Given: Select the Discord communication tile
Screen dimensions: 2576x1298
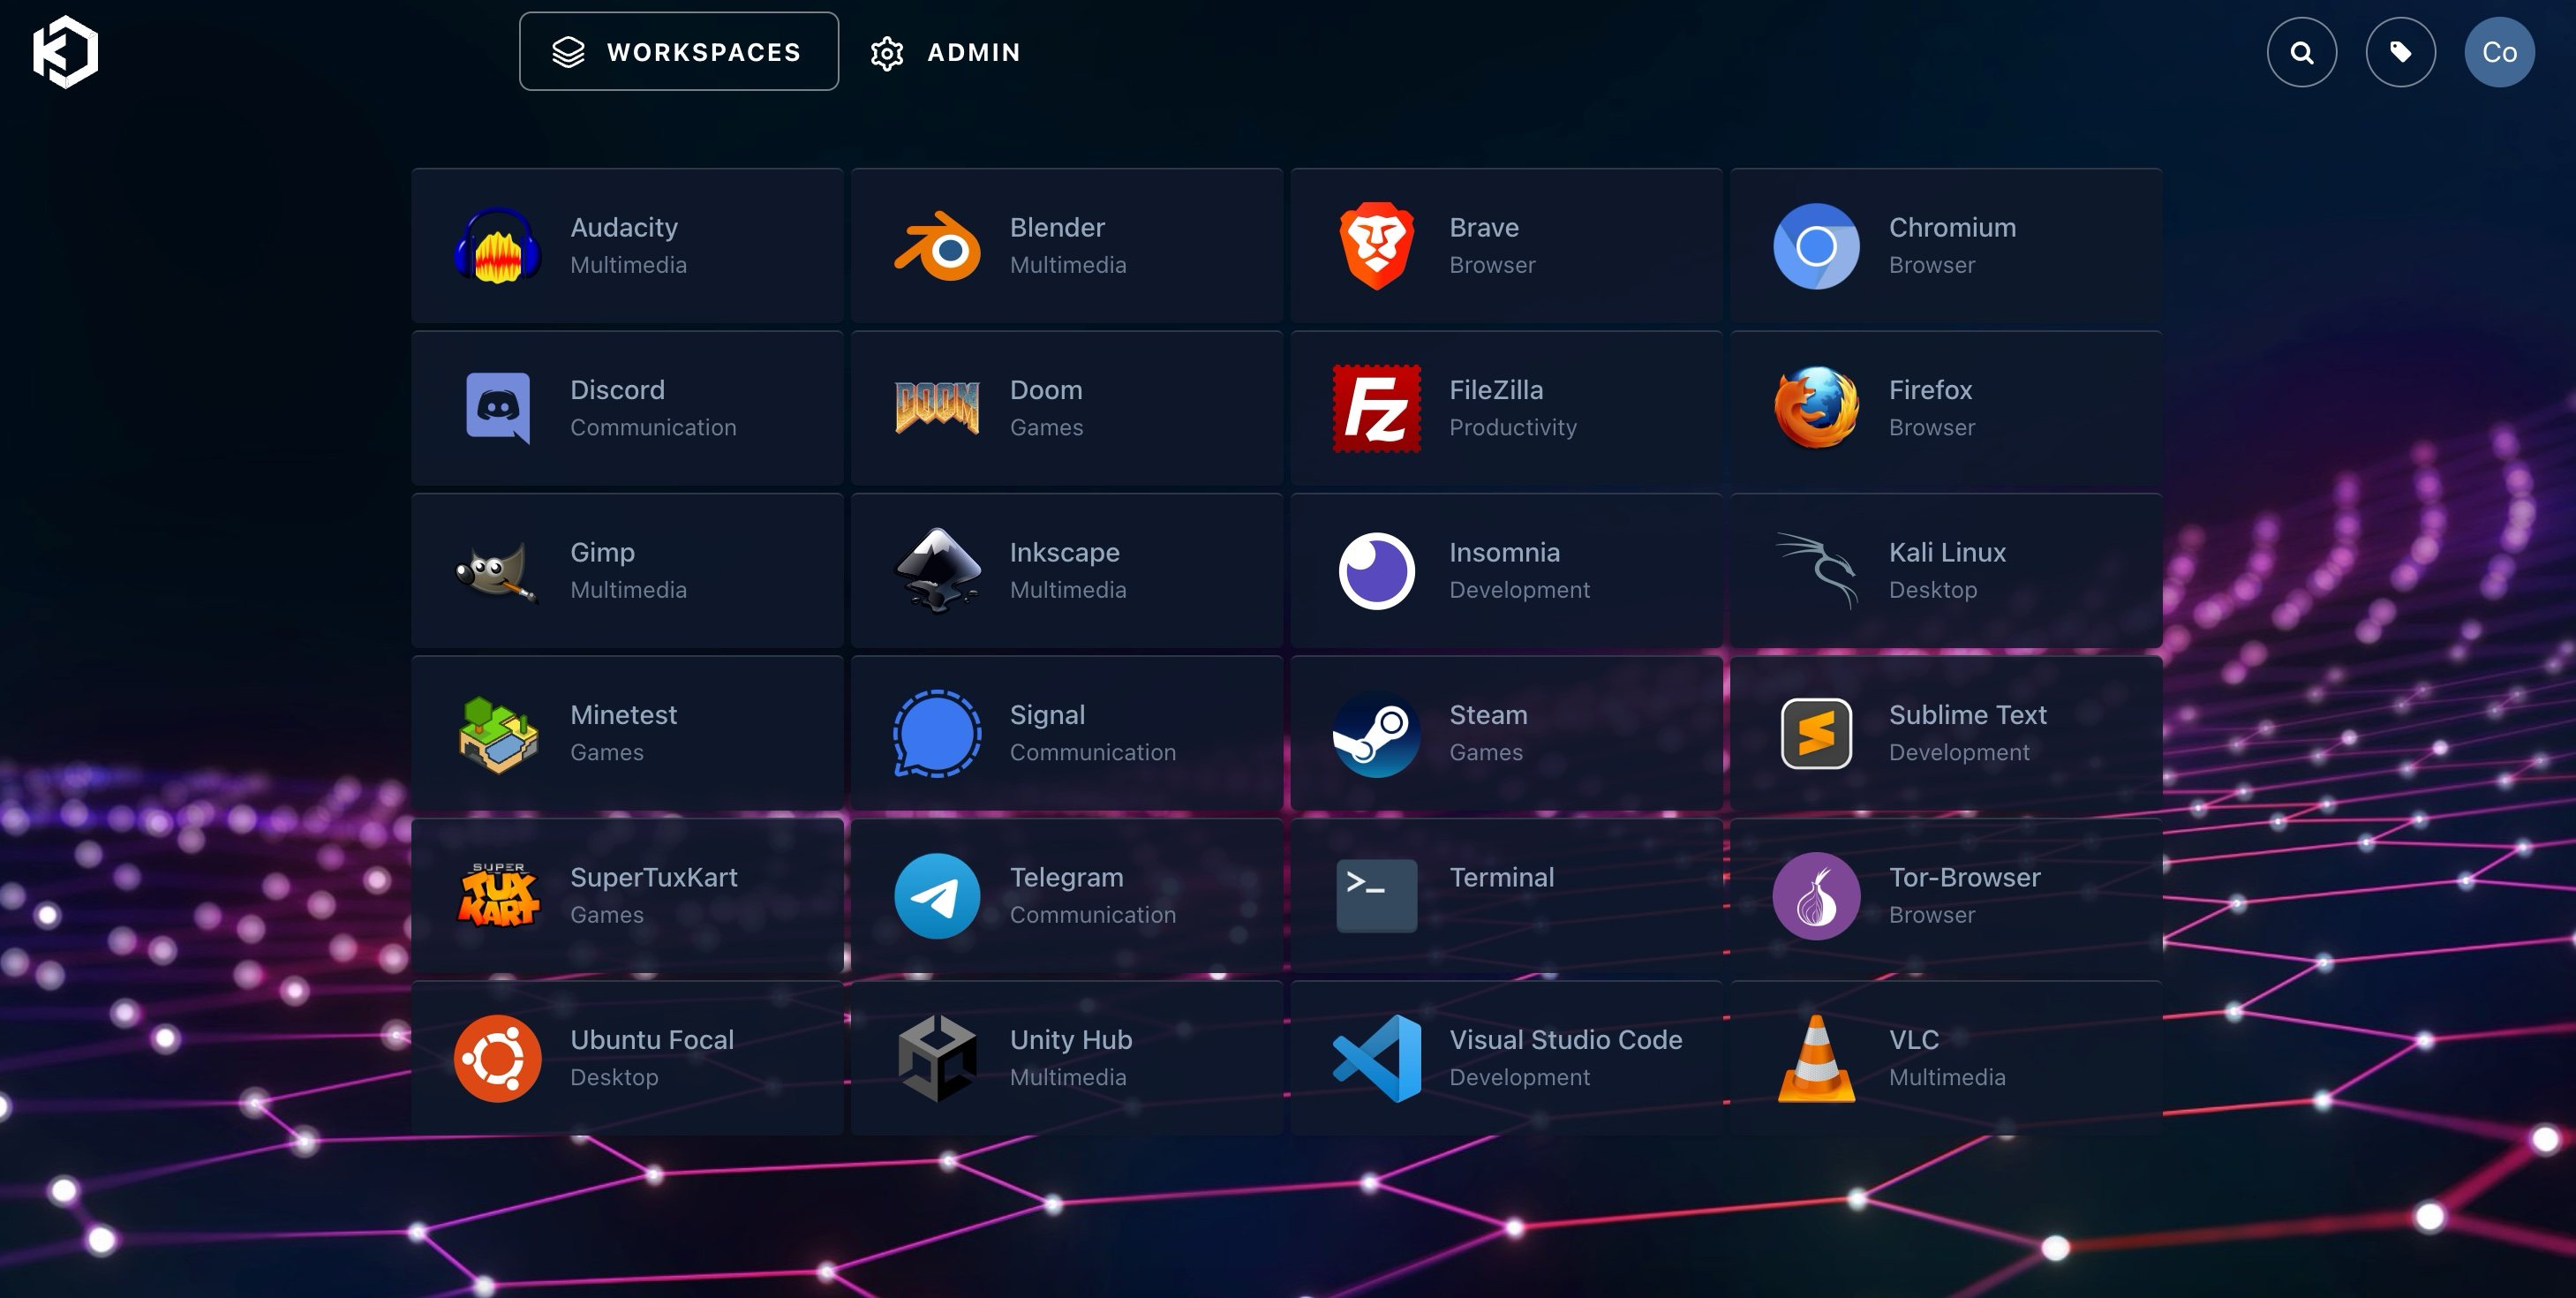Looking at the screenshot, I should point(627,408).
